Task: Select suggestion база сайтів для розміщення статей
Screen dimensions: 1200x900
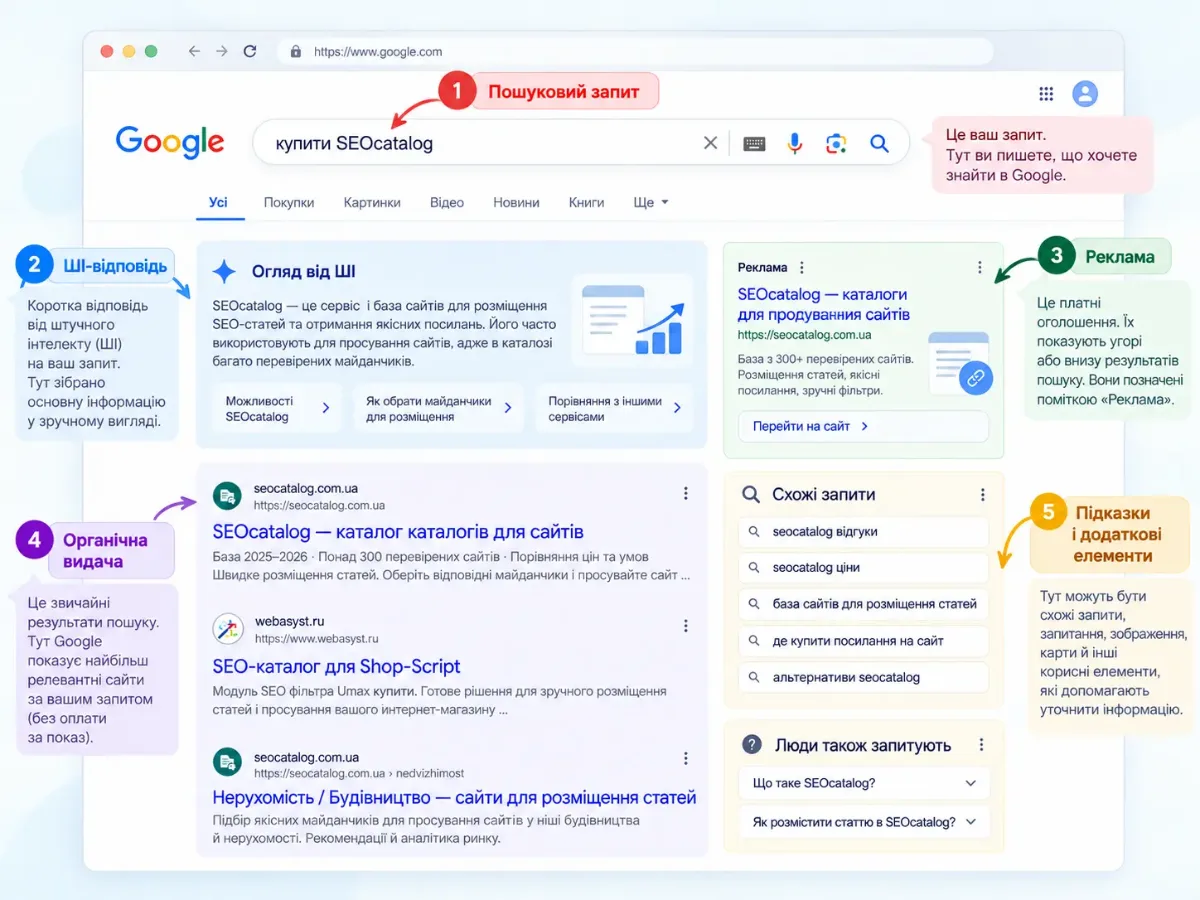Action: point(864,604)
